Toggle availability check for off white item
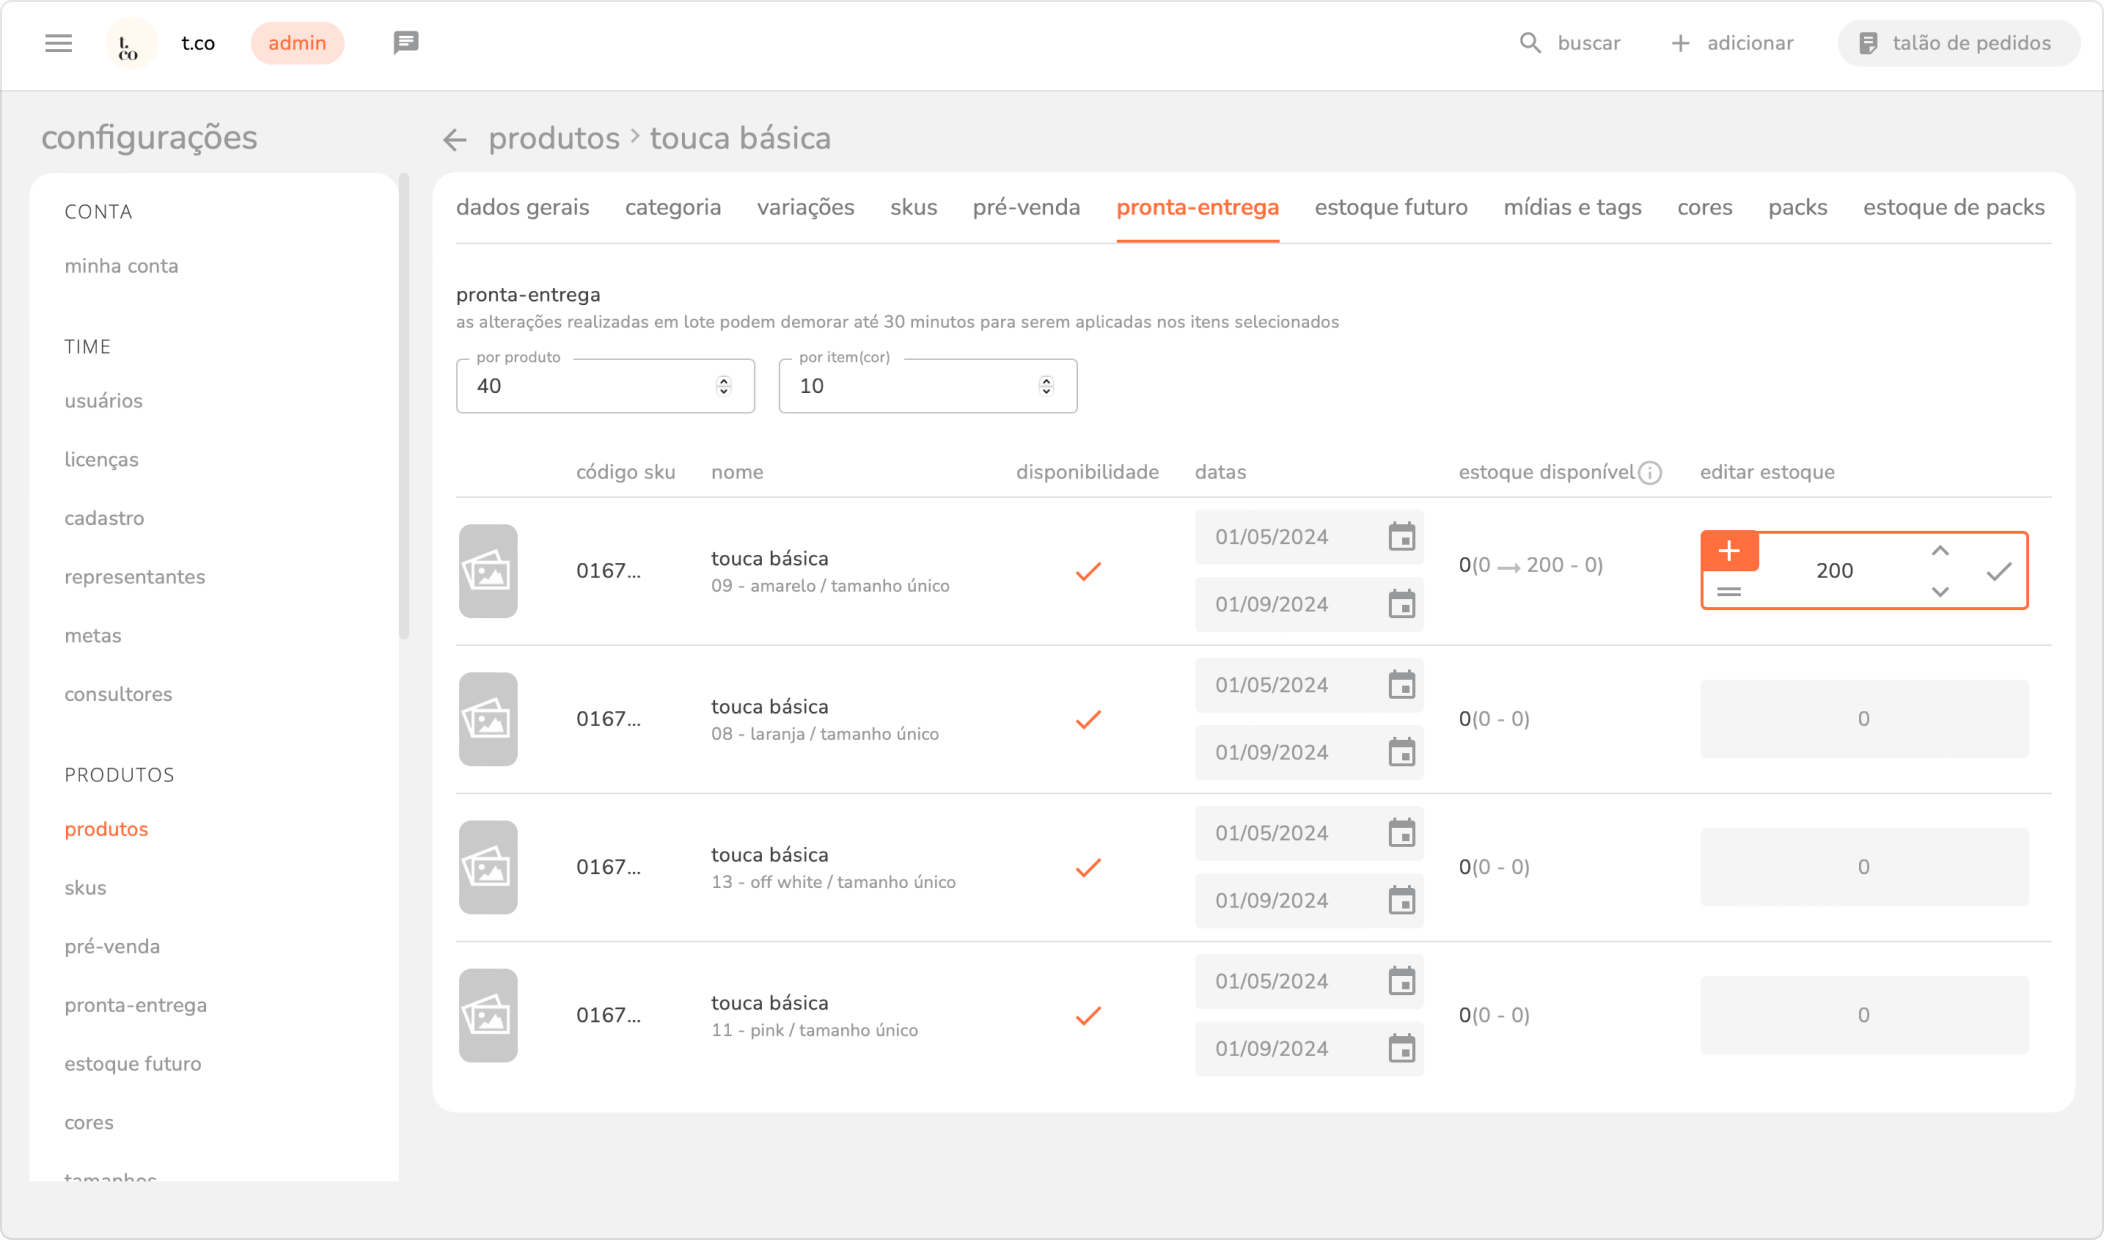Screen dimensions: 2104x1240 coord(1087,867)
